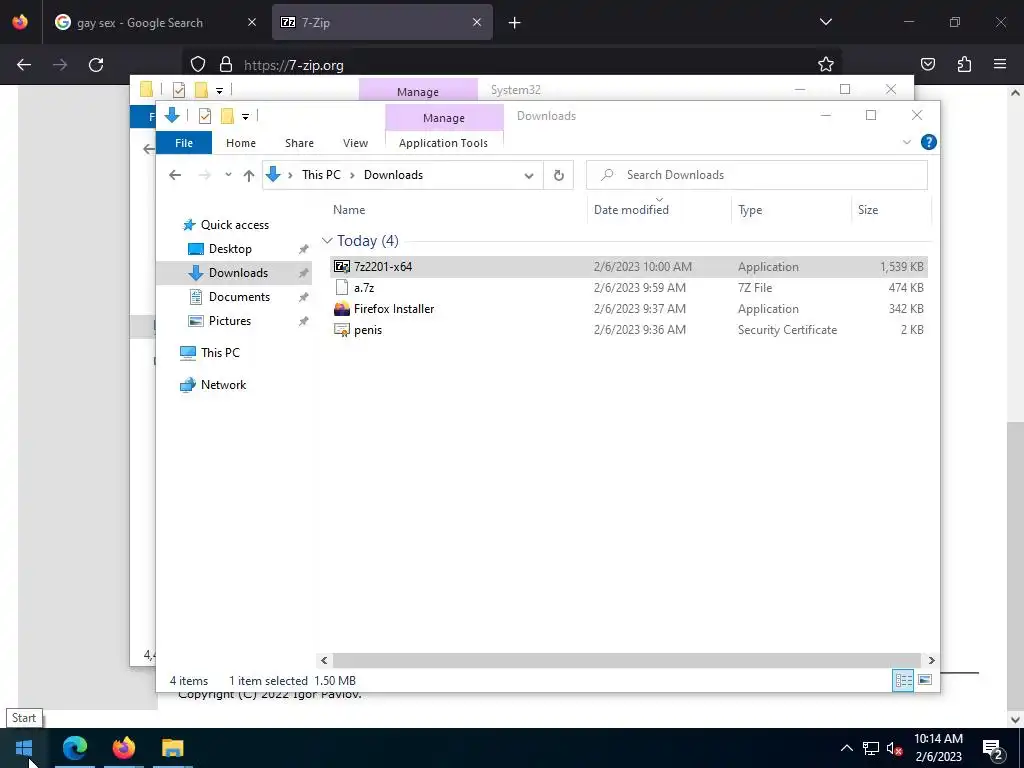Click New folder icon in Downloads title bar

click(227, 116)
